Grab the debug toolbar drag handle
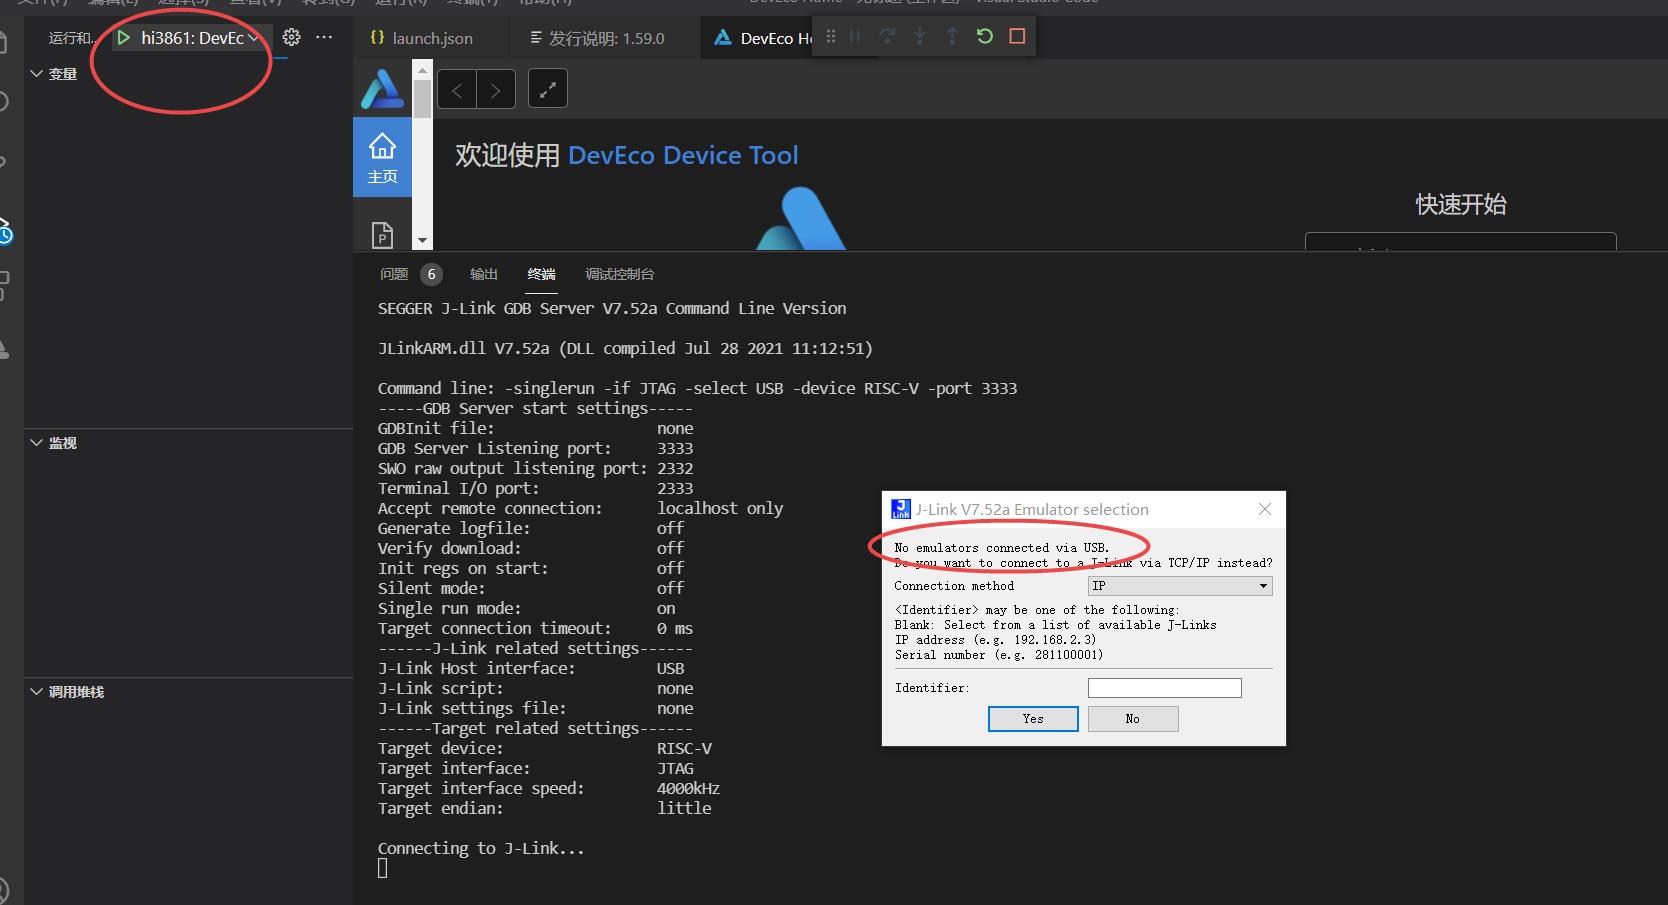The image size is (1668, 905). click(x=830, y=36)
